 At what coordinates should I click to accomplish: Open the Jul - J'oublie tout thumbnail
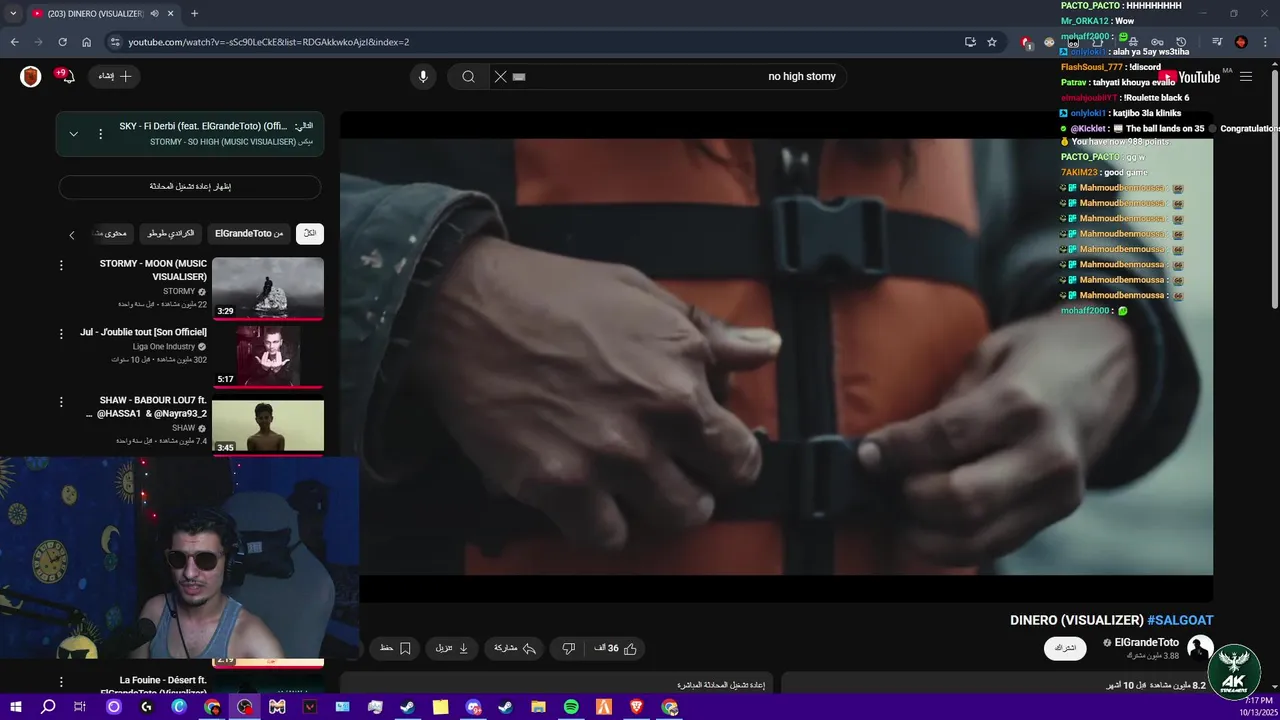click(268, 357)
